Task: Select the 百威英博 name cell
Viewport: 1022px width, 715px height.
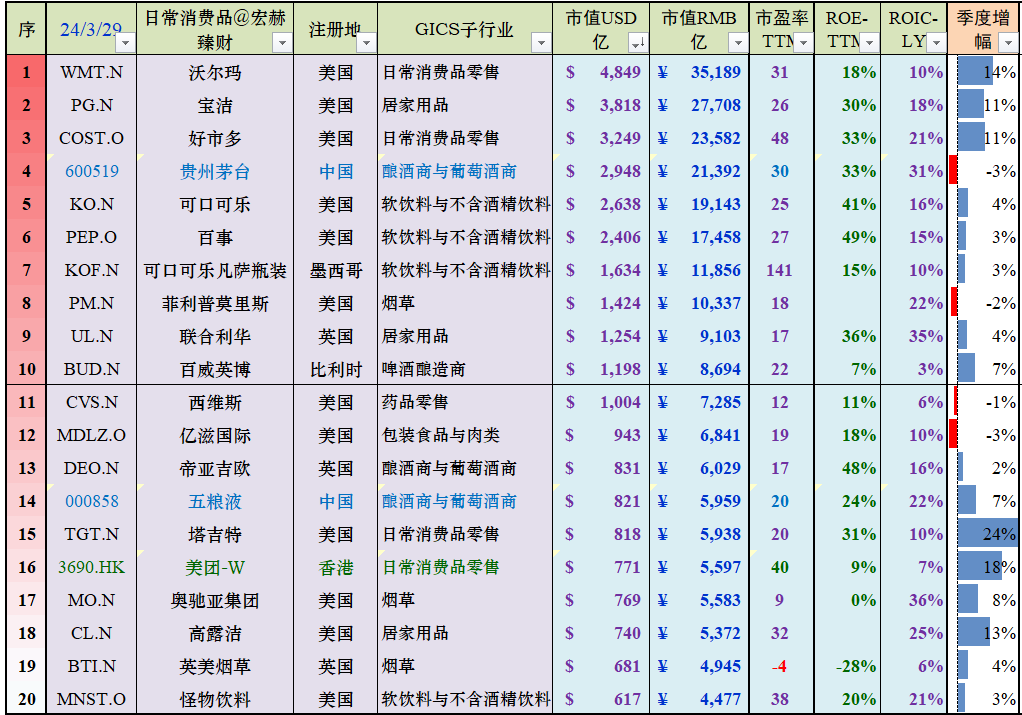Action: click(x=215, y=370)
